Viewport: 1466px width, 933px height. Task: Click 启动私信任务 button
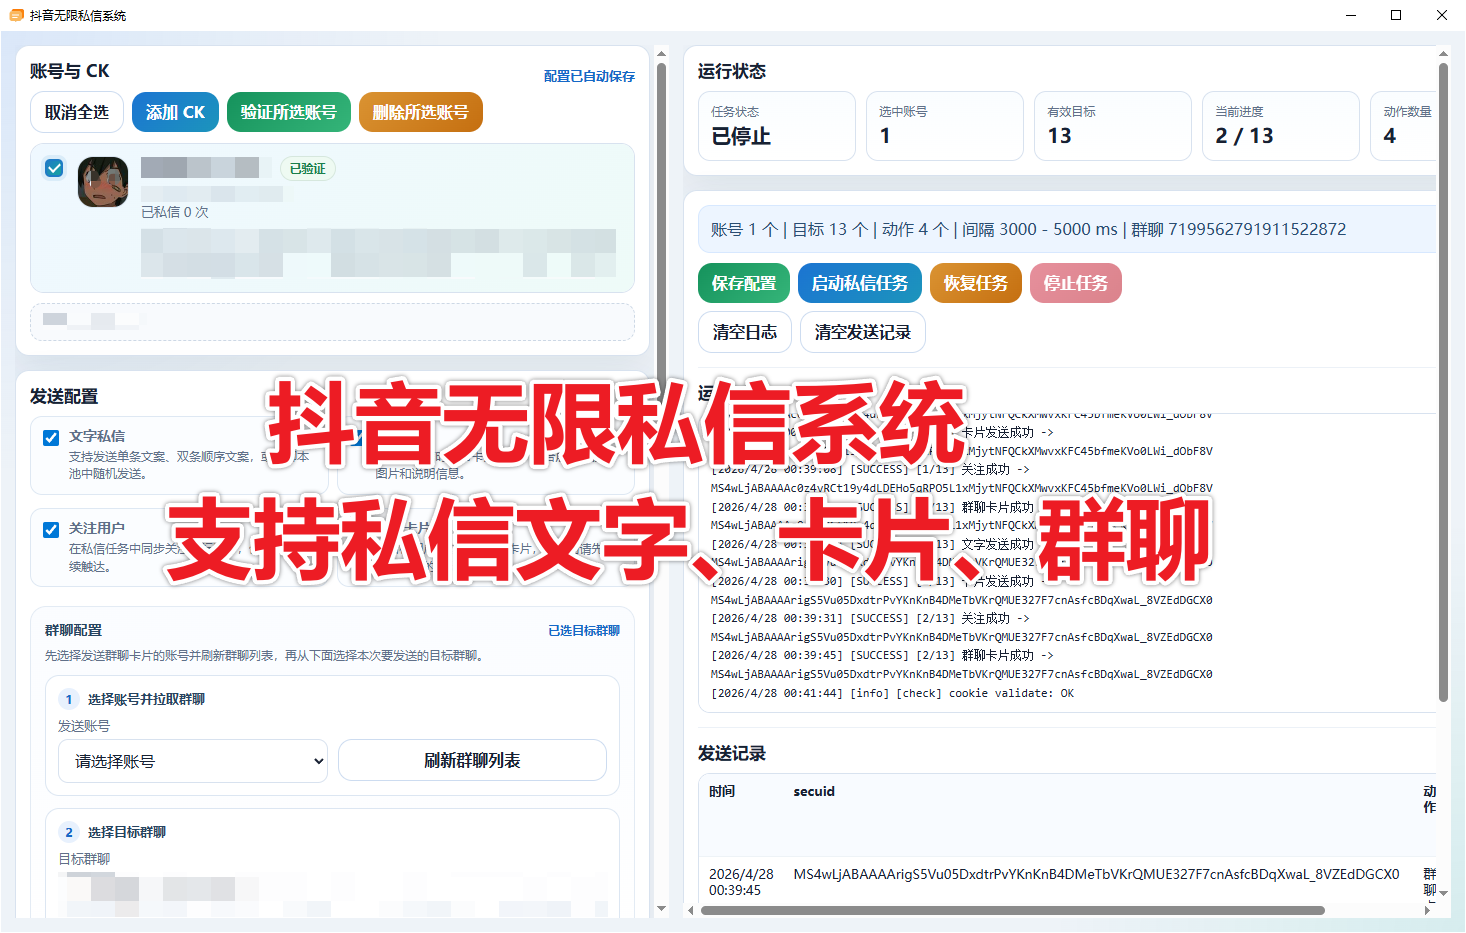(860, 283)
